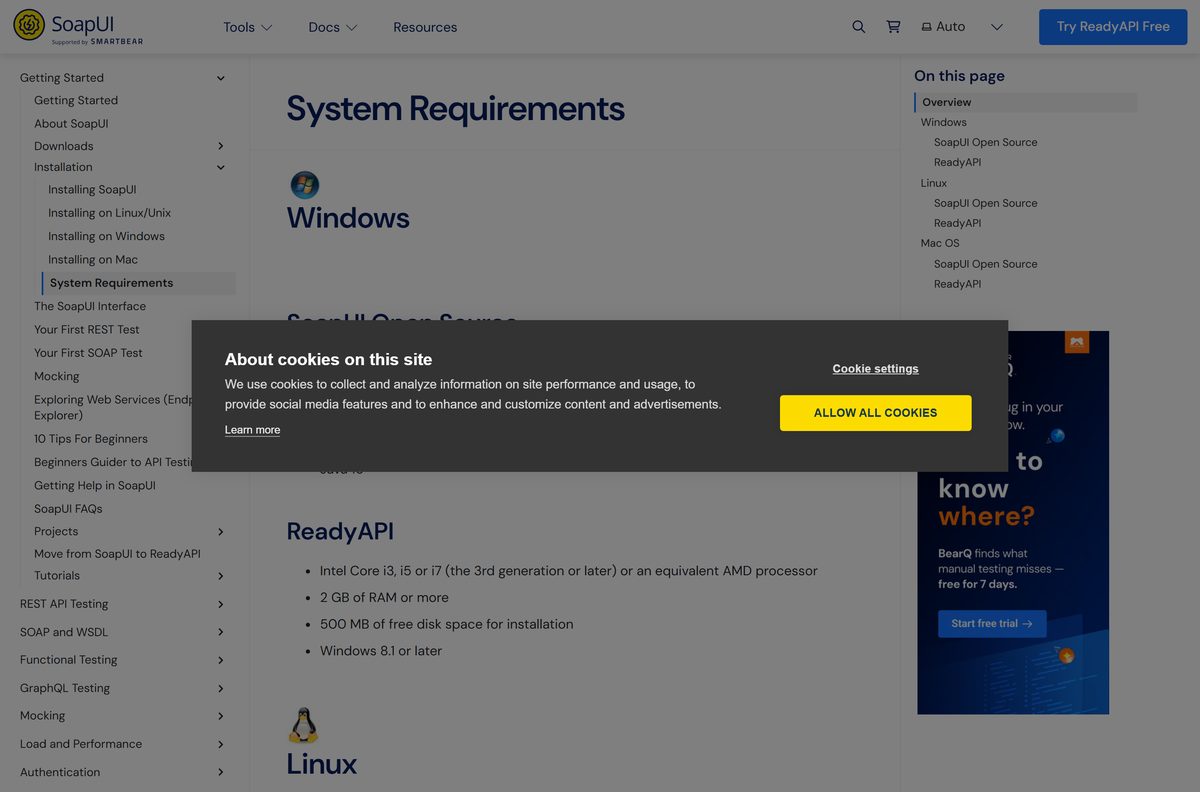Expand the REST API Testing section

click(x=221, y=604)
